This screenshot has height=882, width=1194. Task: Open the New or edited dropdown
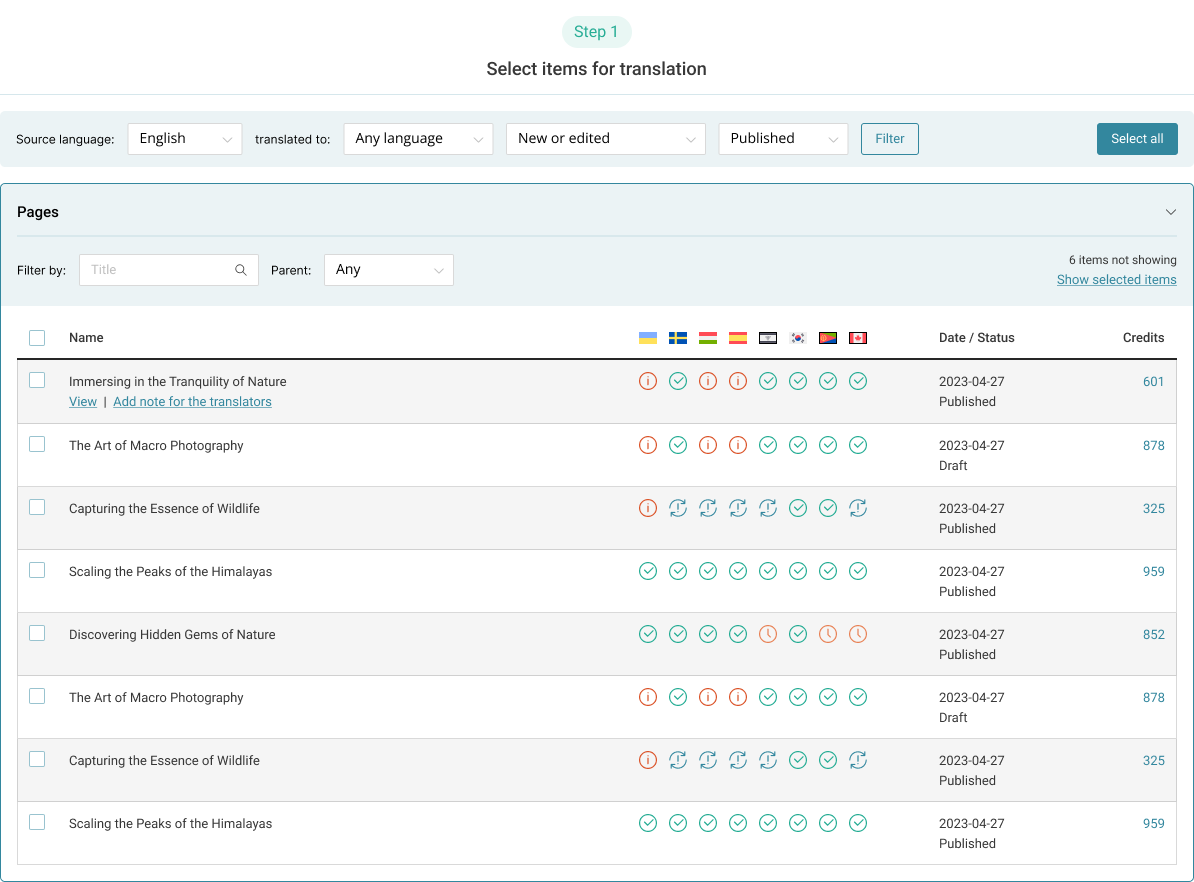pos(605,139)
